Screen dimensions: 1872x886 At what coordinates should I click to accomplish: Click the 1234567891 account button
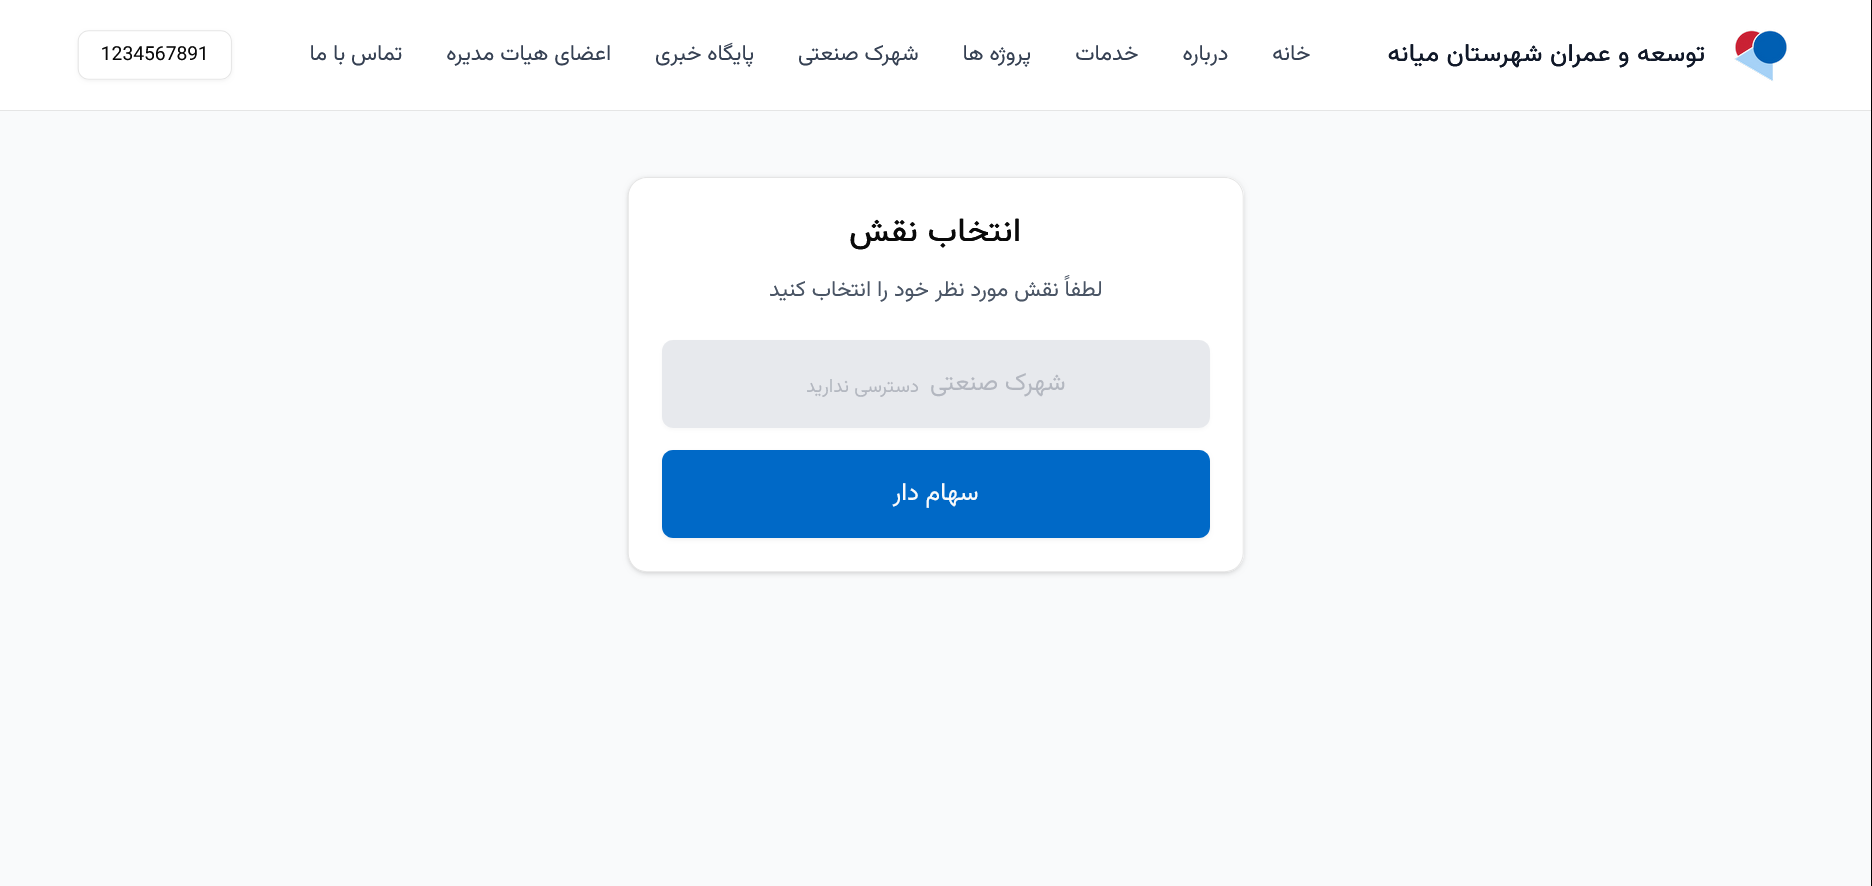(155, 54)
